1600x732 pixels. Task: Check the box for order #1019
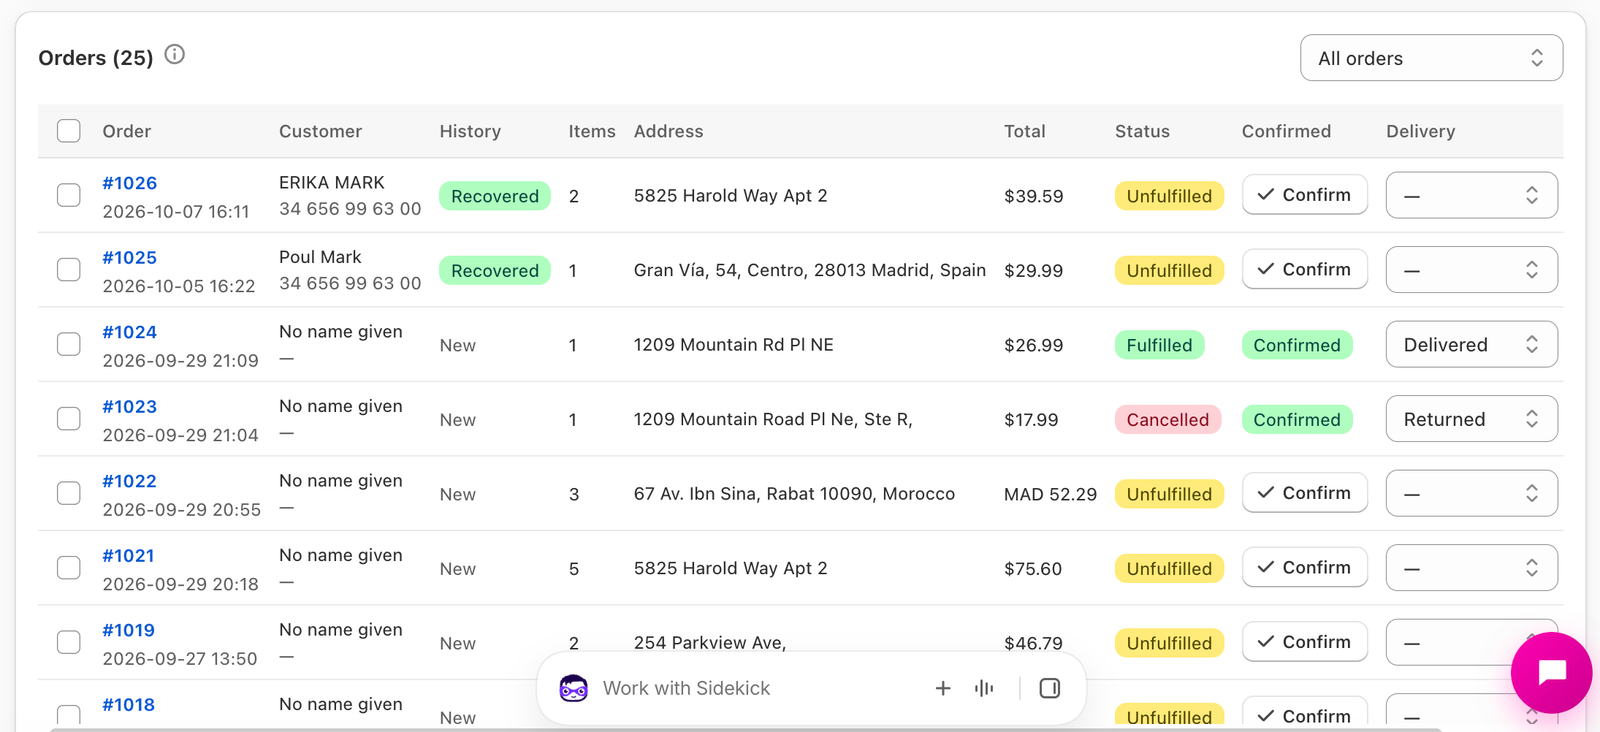coord(69,642)
